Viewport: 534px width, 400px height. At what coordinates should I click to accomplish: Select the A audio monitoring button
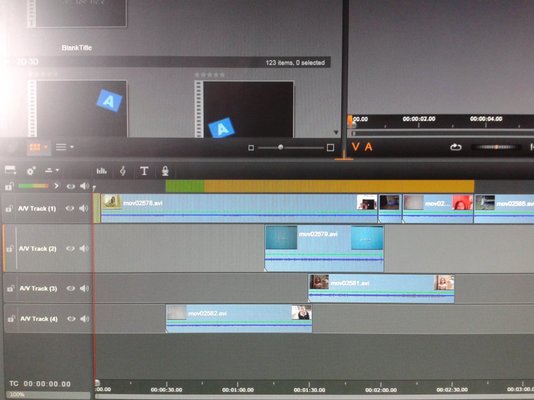click(x=368, y=147)
